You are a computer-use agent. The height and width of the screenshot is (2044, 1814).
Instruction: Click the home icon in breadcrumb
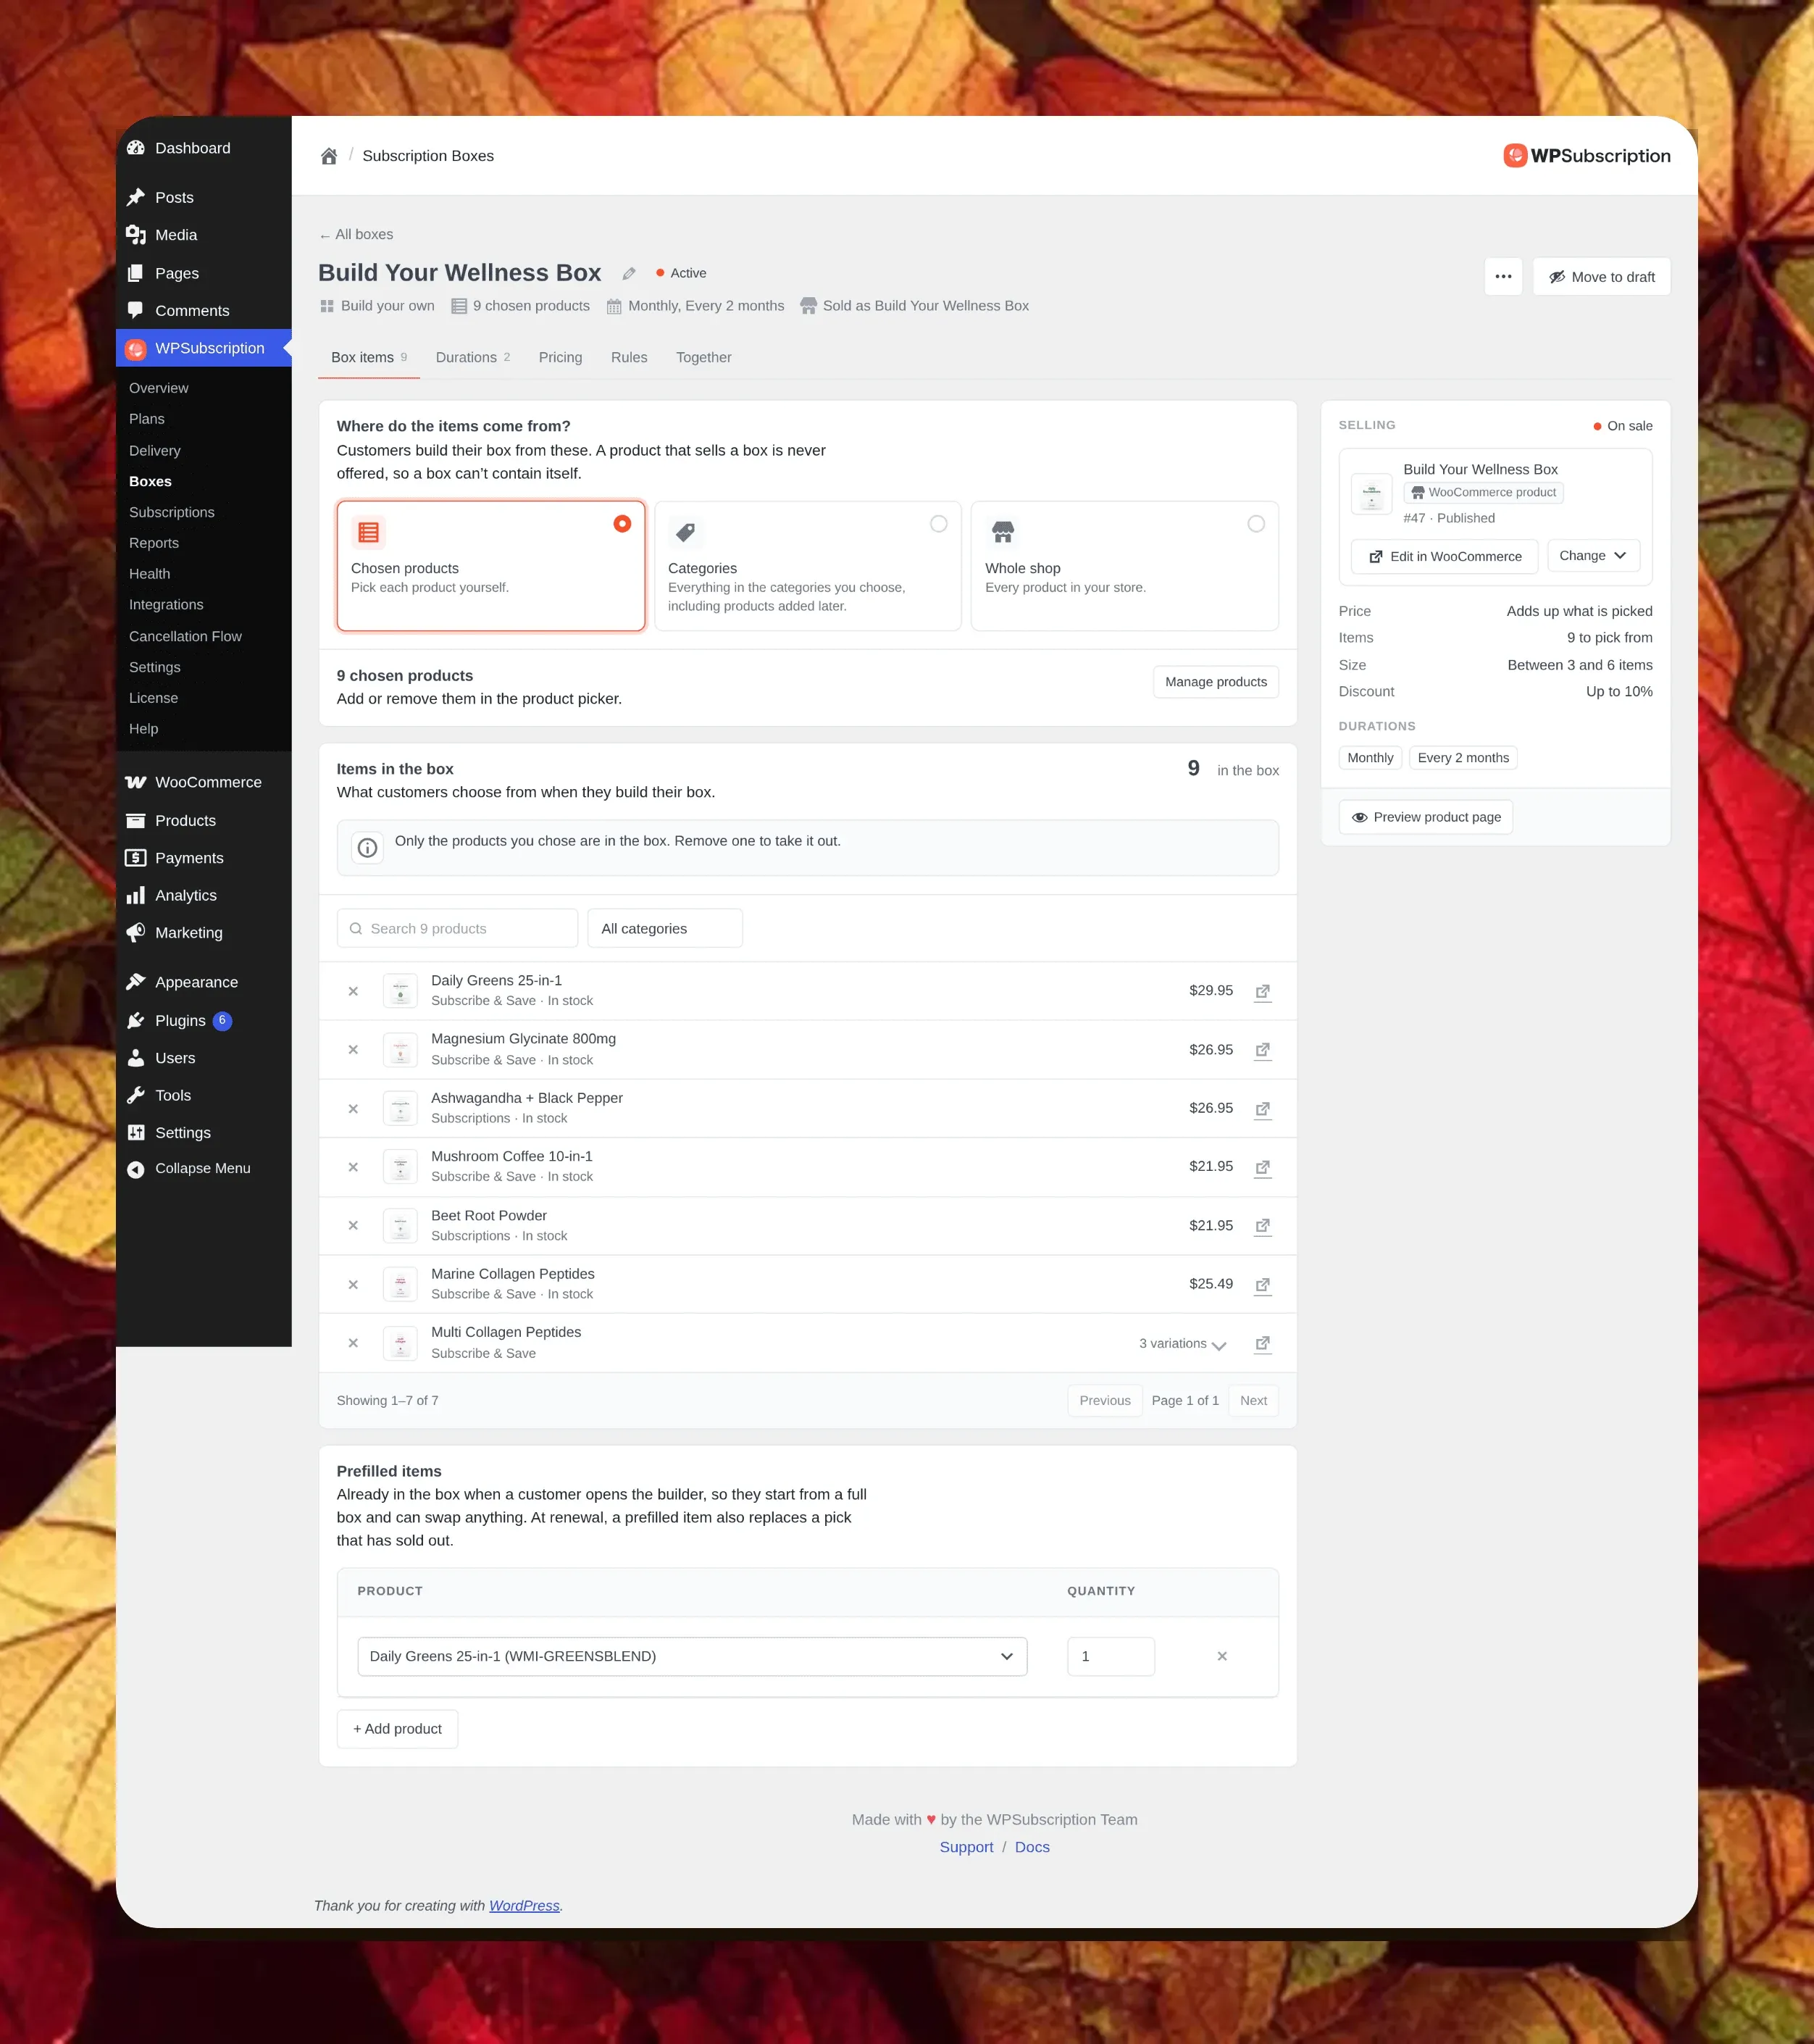(x=329, y=156)
